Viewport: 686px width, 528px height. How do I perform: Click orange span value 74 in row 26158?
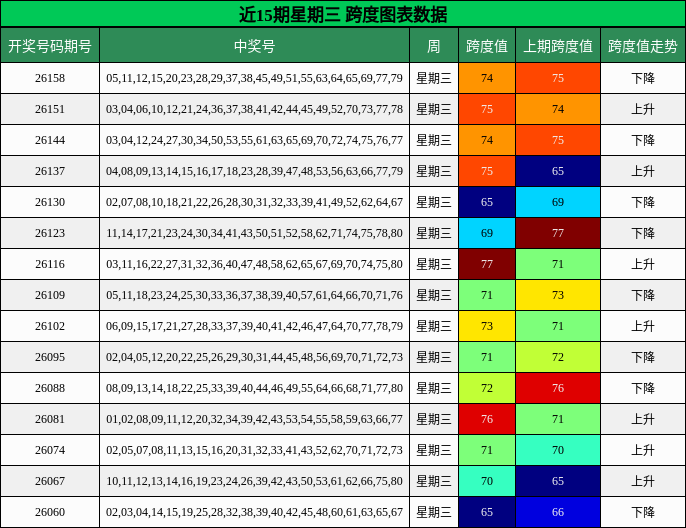(x=487, y=78)
